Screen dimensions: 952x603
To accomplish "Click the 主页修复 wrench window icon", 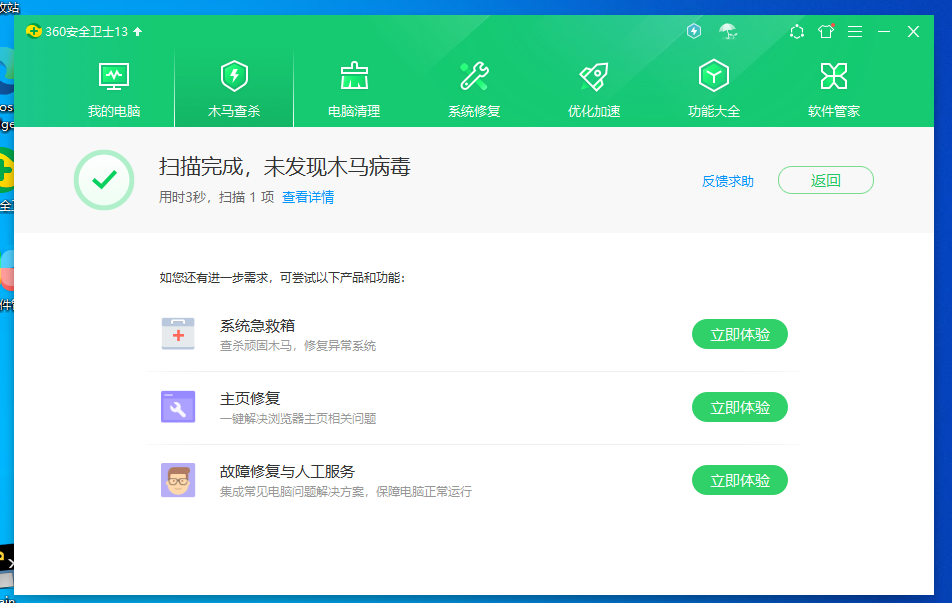I will 178,407.
